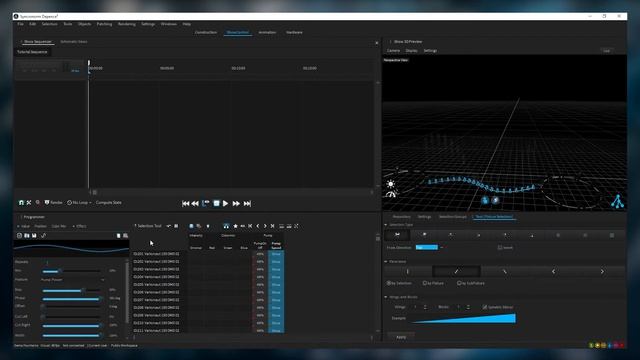Toggle the Symmetric Mirror checkbox
This screenshot has height=360, width=640.
pos(485,307)
